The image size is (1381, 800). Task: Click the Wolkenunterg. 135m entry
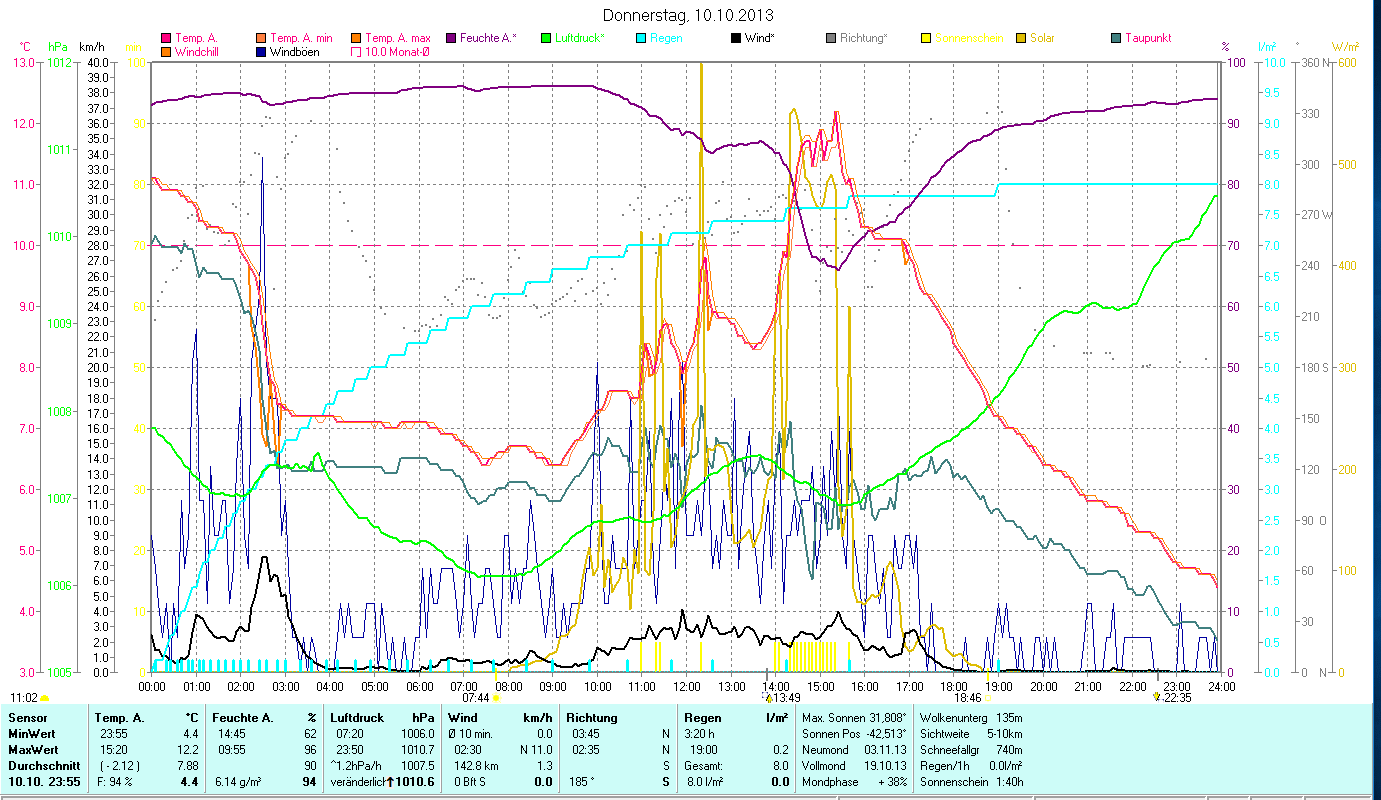[971, 718]
